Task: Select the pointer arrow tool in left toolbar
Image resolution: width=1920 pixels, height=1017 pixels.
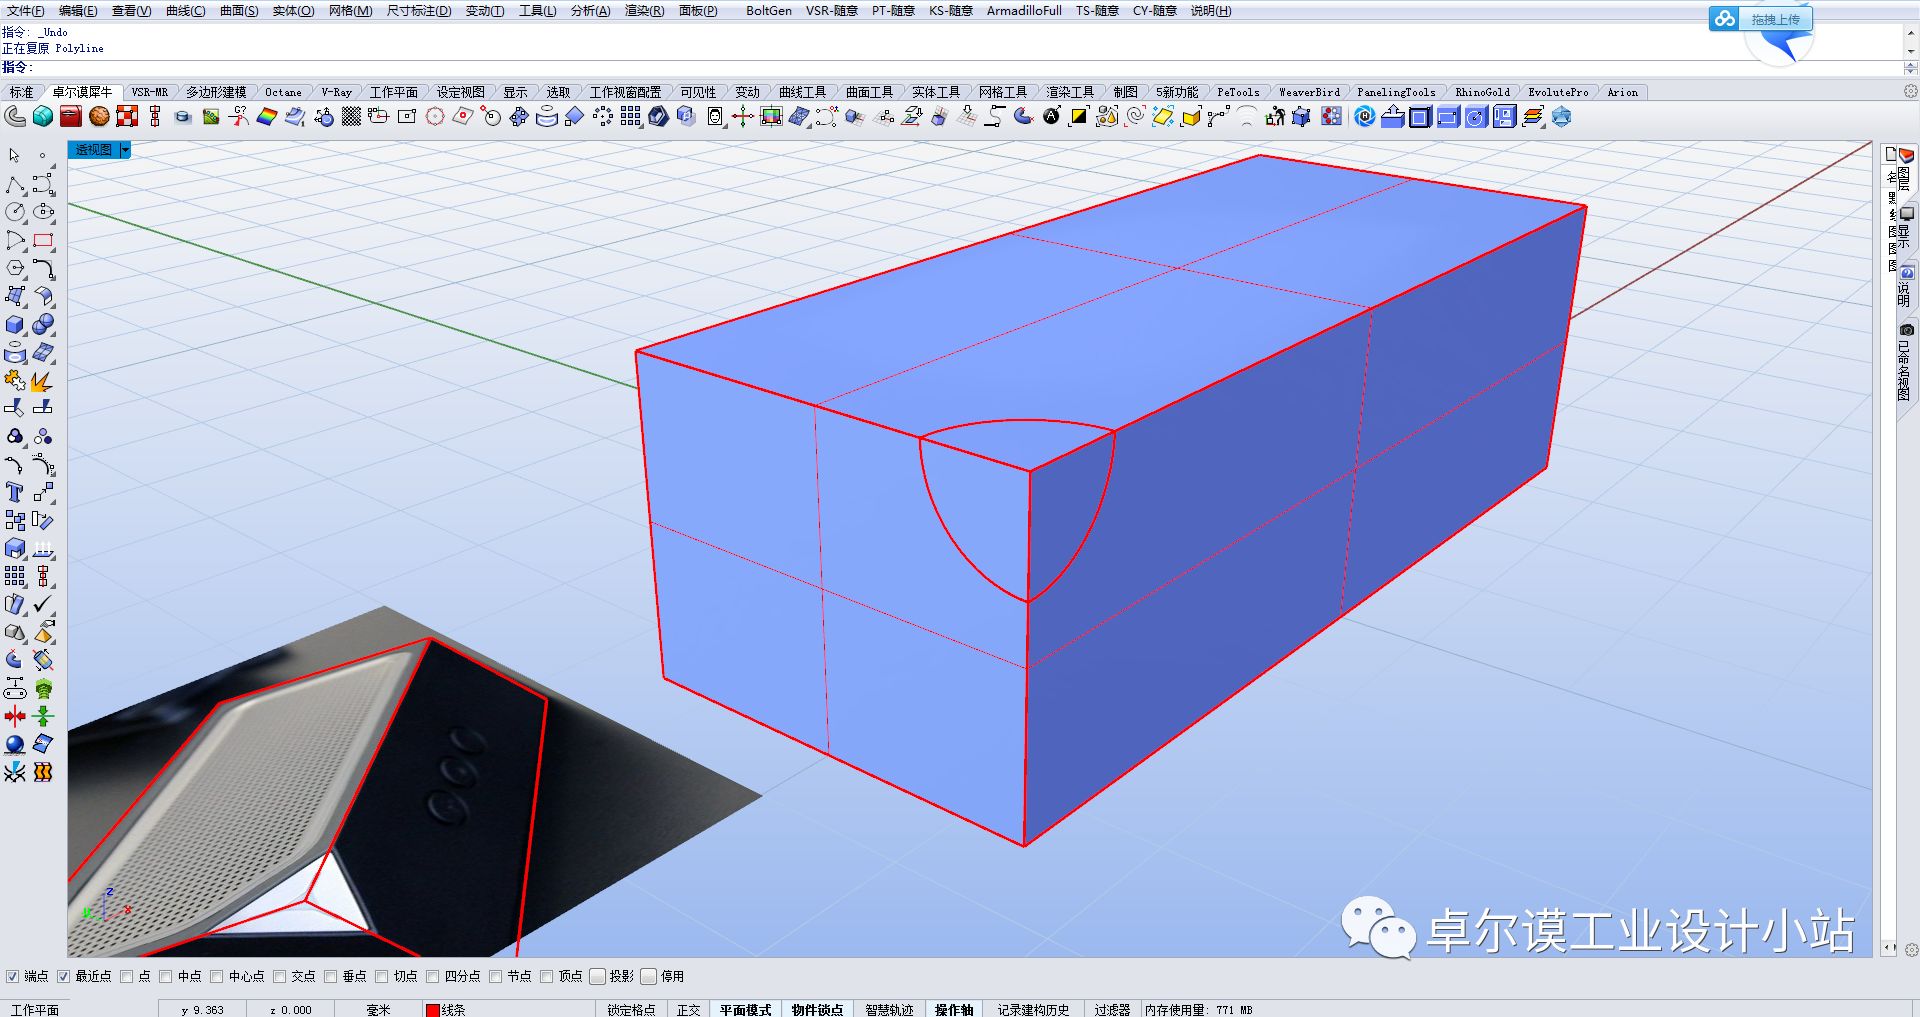Action: tap(14, 156)
